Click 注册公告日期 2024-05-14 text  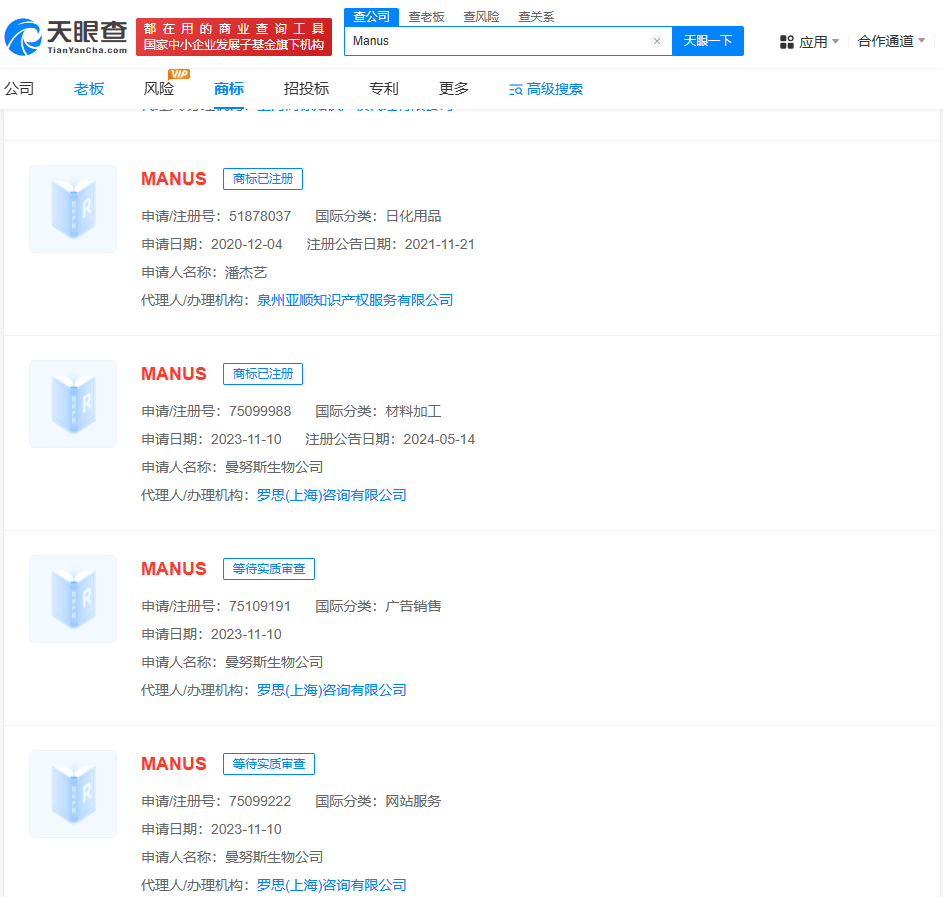pos(390,439)
